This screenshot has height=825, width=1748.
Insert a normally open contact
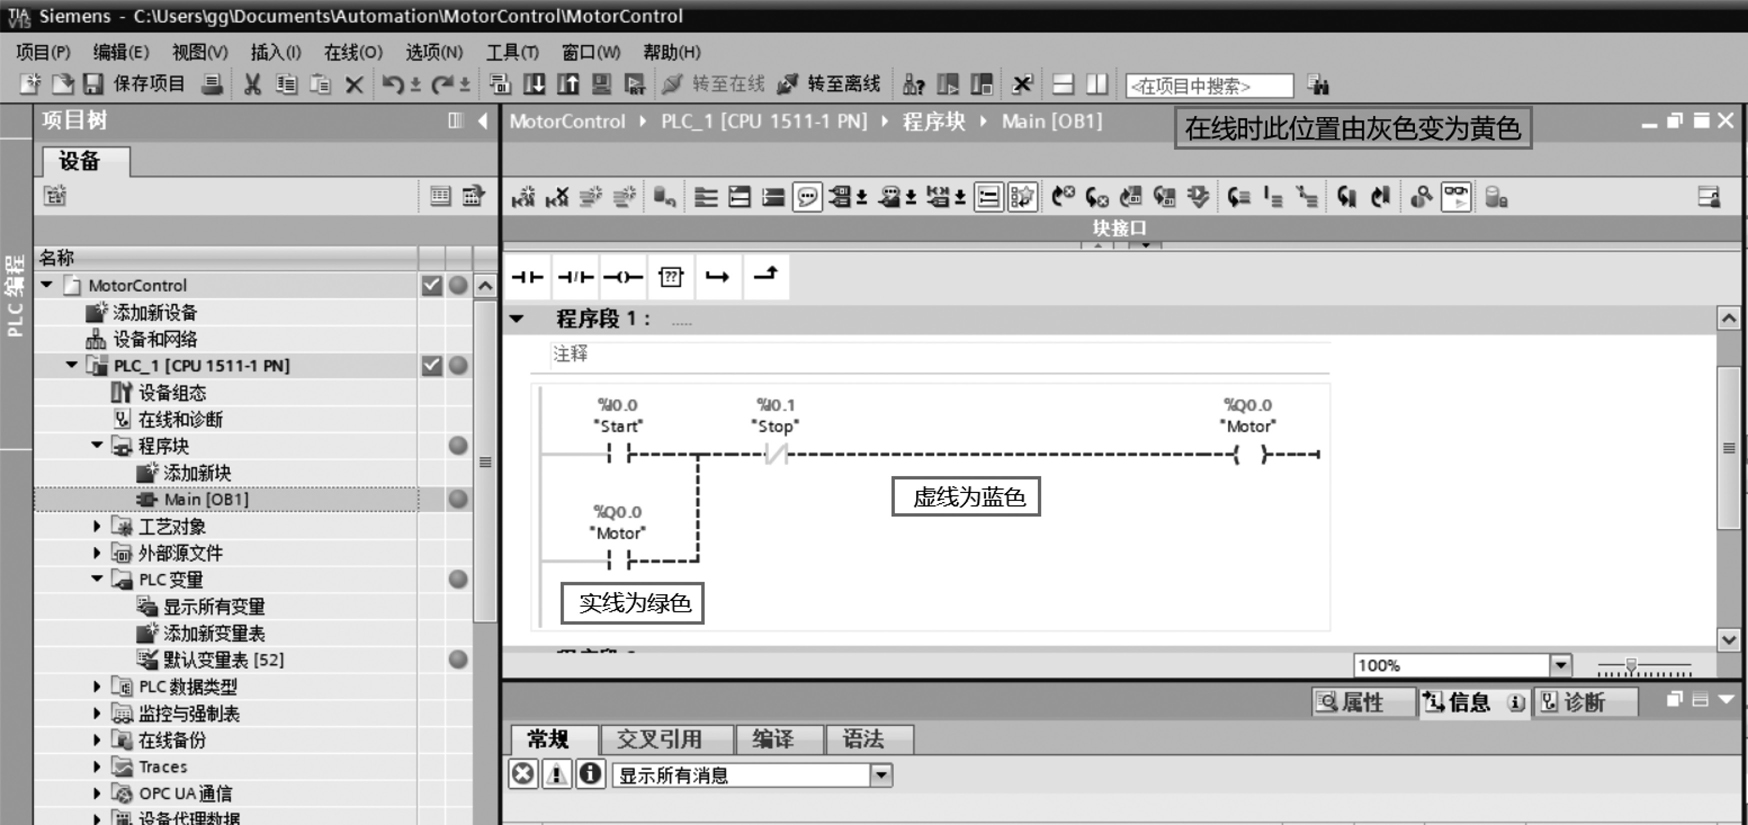click(x=528, y=277)
